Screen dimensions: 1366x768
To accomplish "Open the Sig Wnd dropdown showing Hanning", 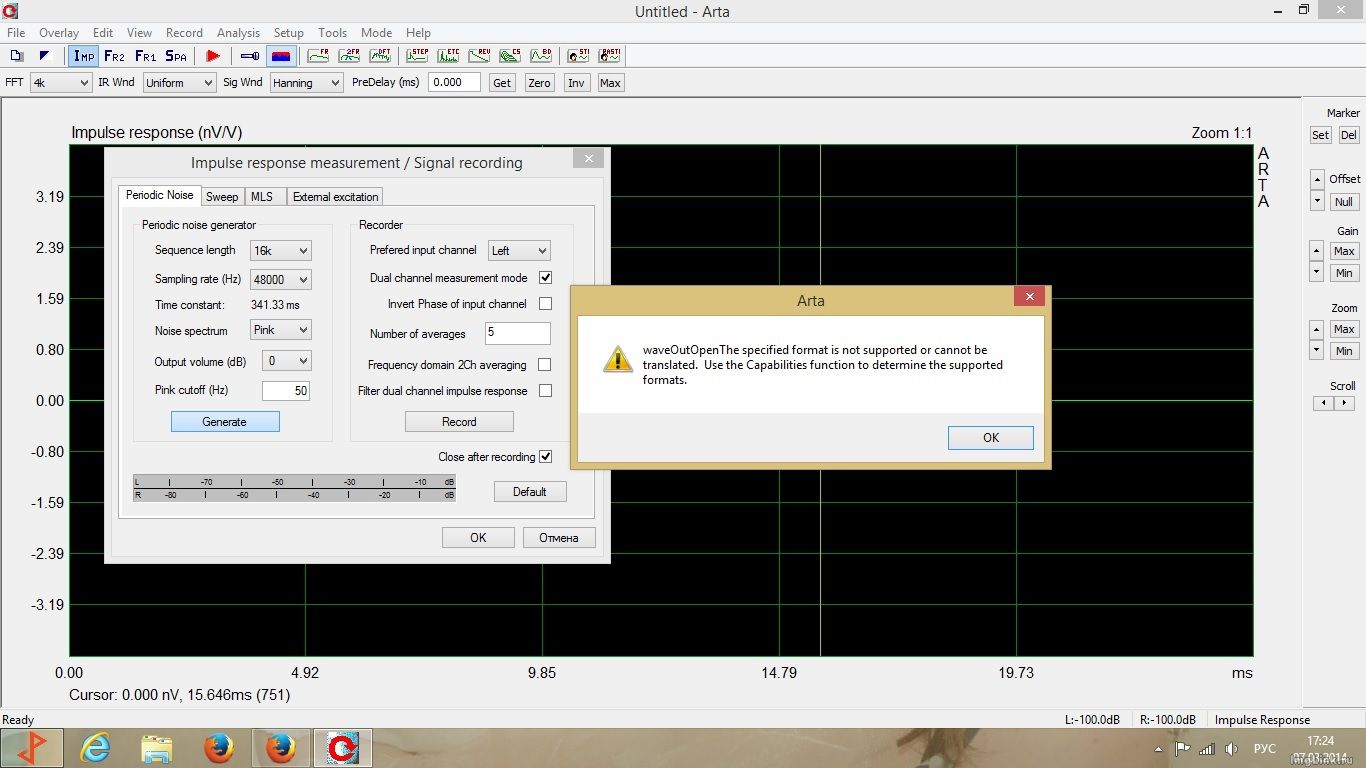I will [306, 83].
